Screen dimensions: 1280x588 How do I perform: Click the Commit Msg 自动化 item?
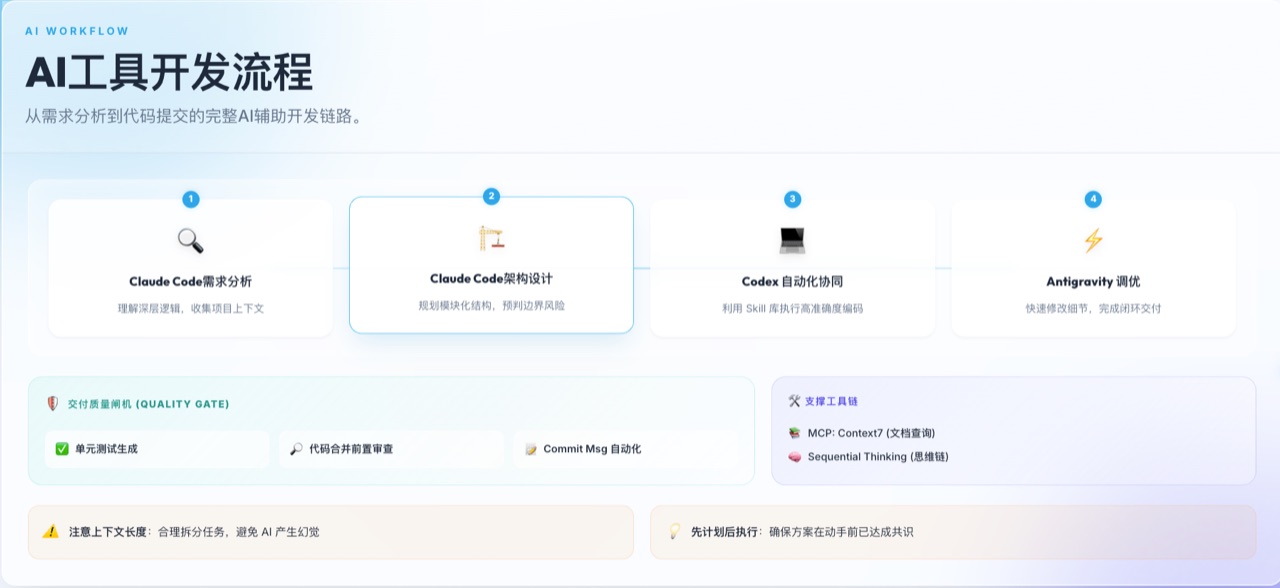[626, 449]
